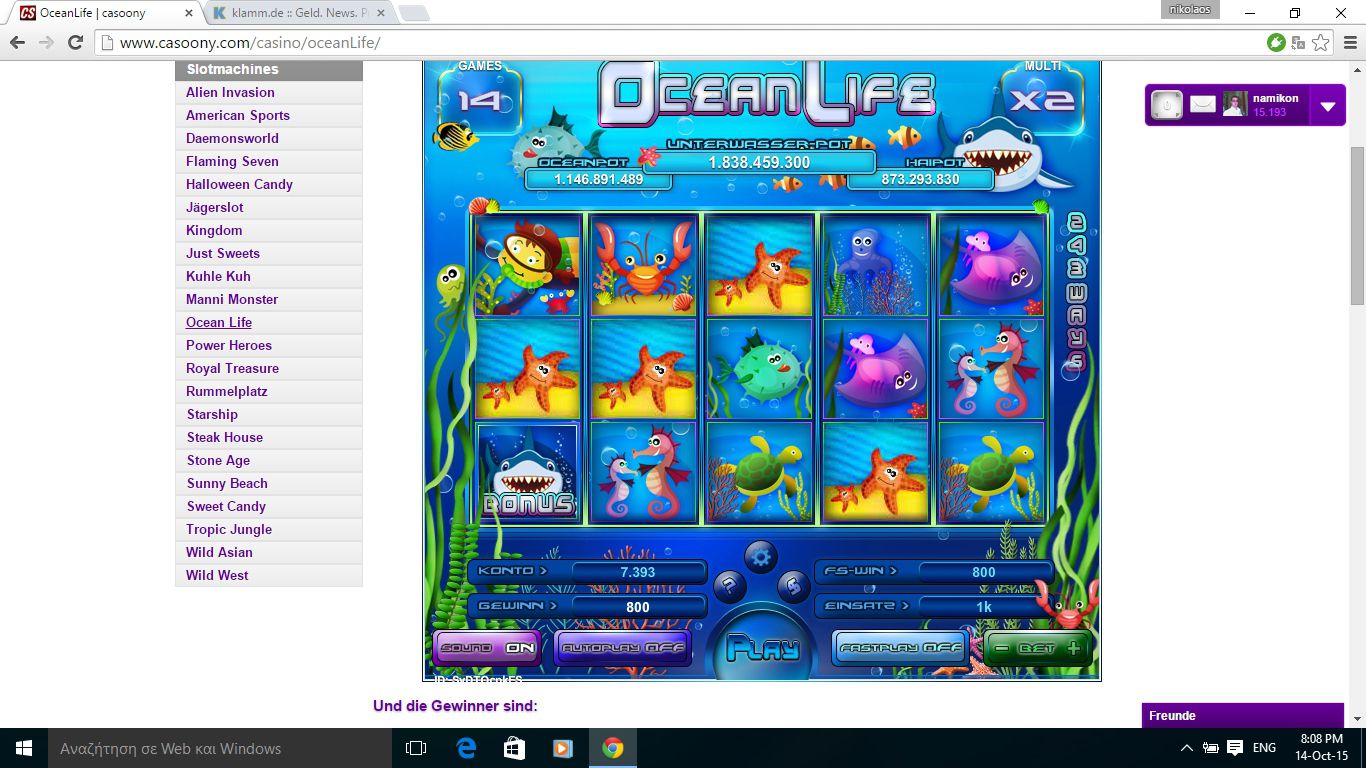
Task: Click the browser forward arrow
Action: [x=46, y=42]
